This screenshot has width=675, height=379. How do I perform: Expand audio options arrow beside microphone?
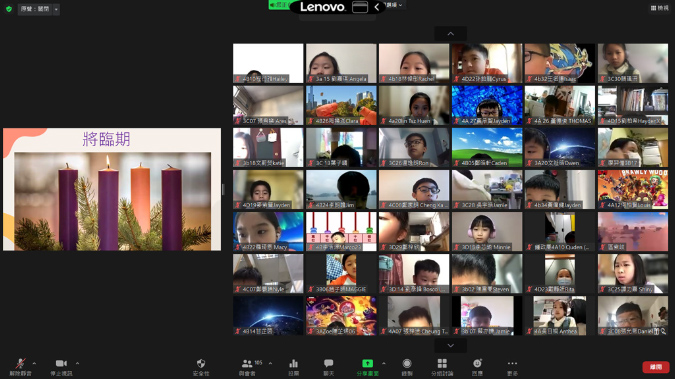click(34, 363)
